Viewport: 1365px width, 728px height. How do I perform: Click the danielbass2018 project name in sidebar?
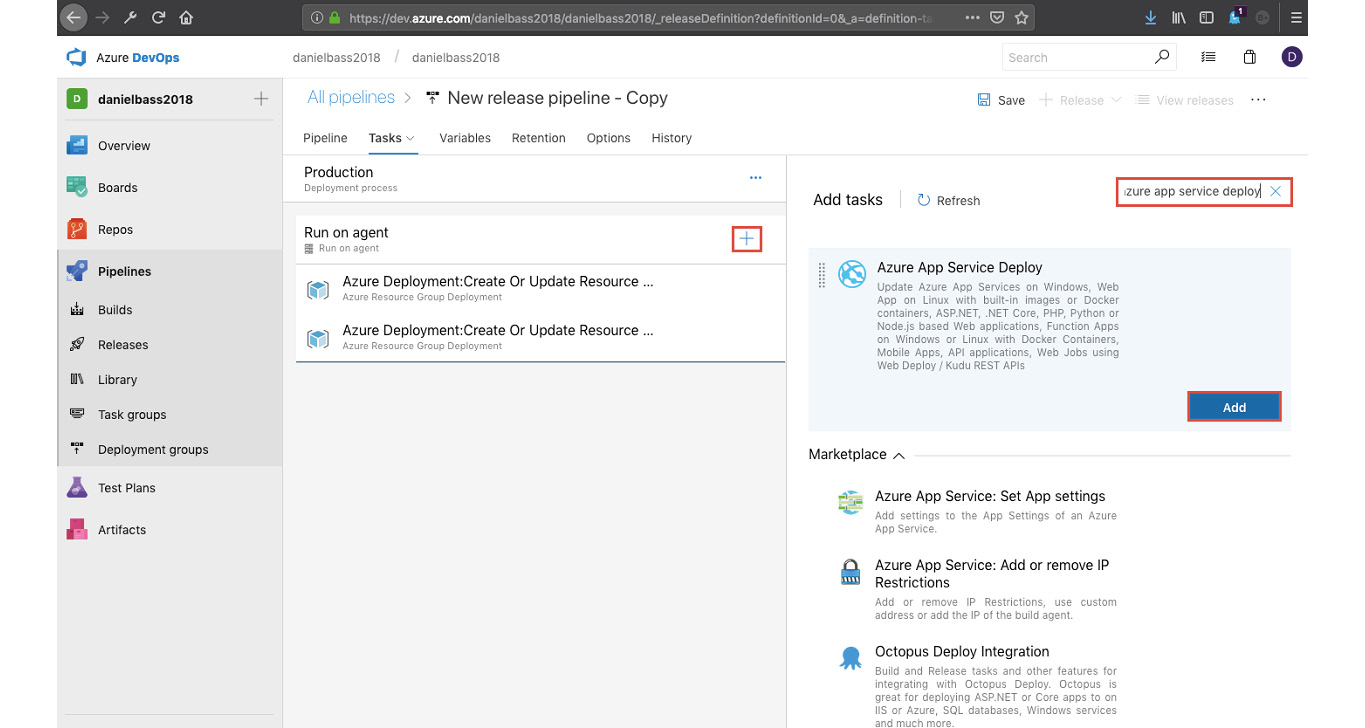[x=145, y=99]
